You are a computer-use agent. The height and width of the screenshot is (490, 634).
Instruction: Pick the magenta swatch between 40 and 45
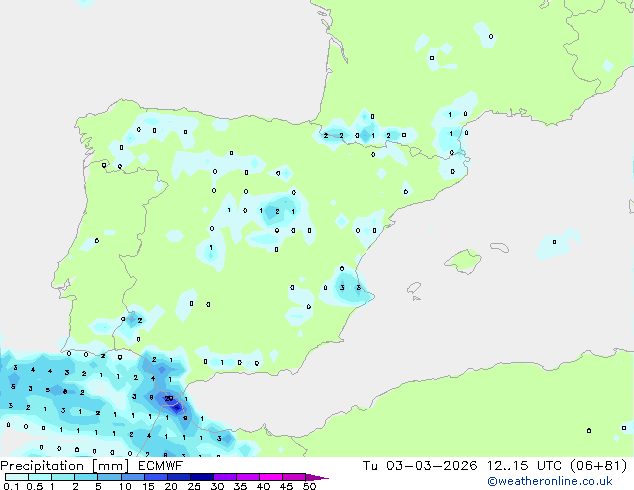[271, 477]
